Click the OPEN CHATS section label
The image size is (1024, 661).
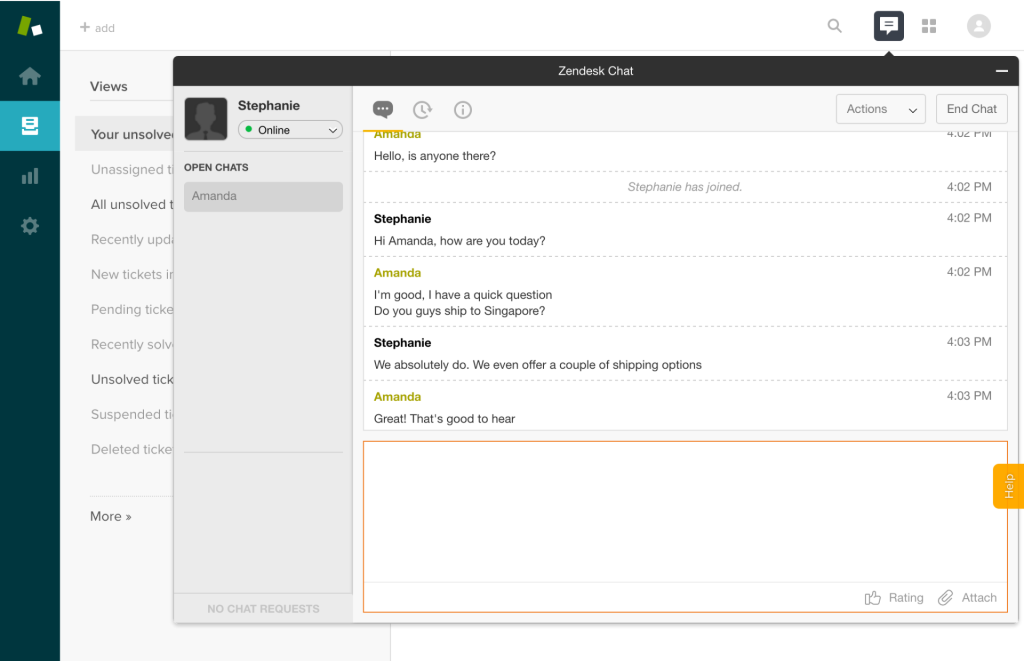(216, 167)
